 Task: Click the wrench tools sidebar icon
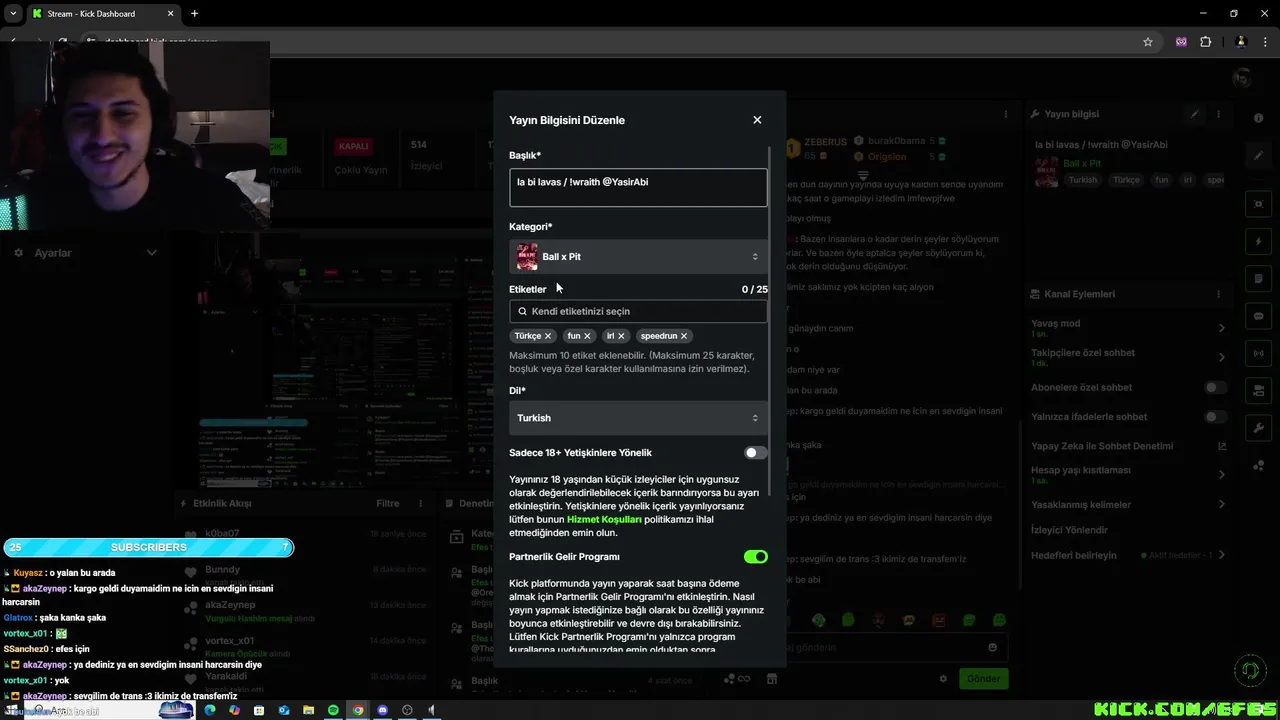coord(1259,428)
